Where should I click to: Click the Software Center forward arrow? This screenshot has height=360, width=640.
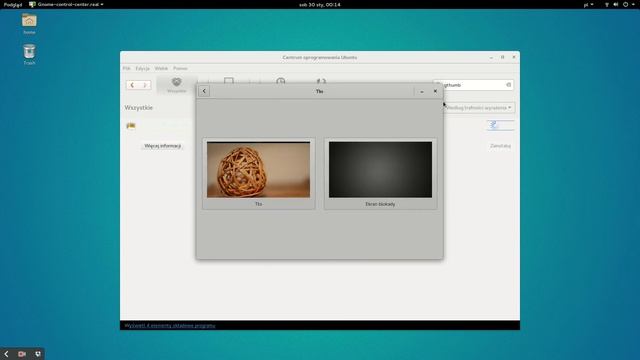145,85
